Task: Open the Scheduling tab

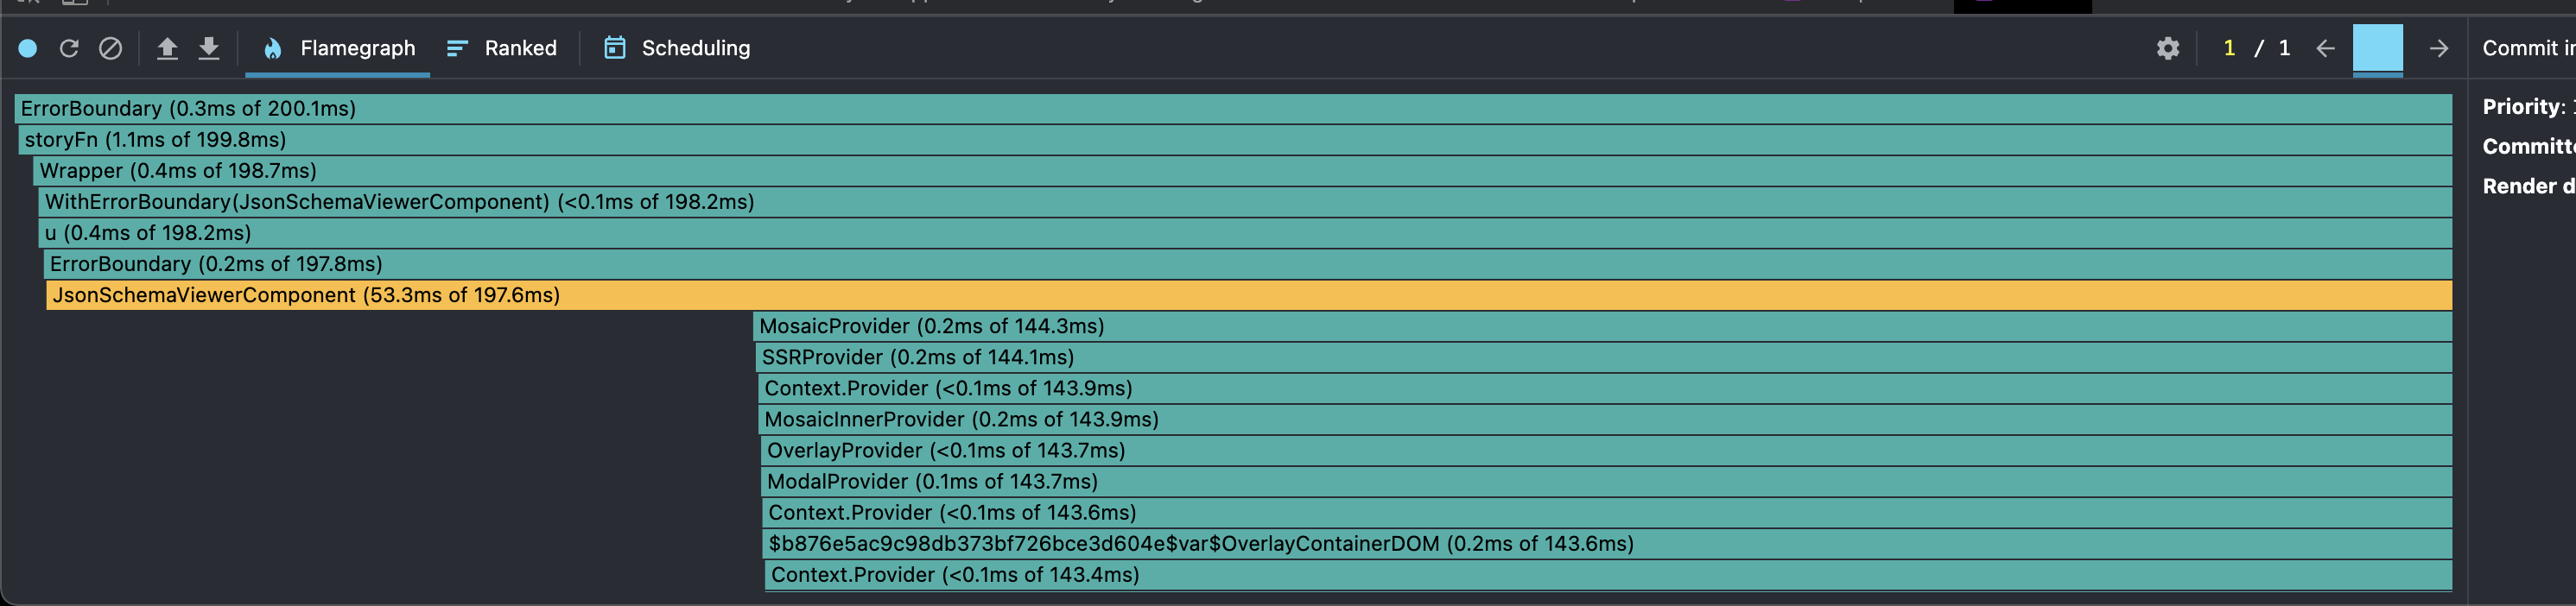Action: [x=677, y=48]
